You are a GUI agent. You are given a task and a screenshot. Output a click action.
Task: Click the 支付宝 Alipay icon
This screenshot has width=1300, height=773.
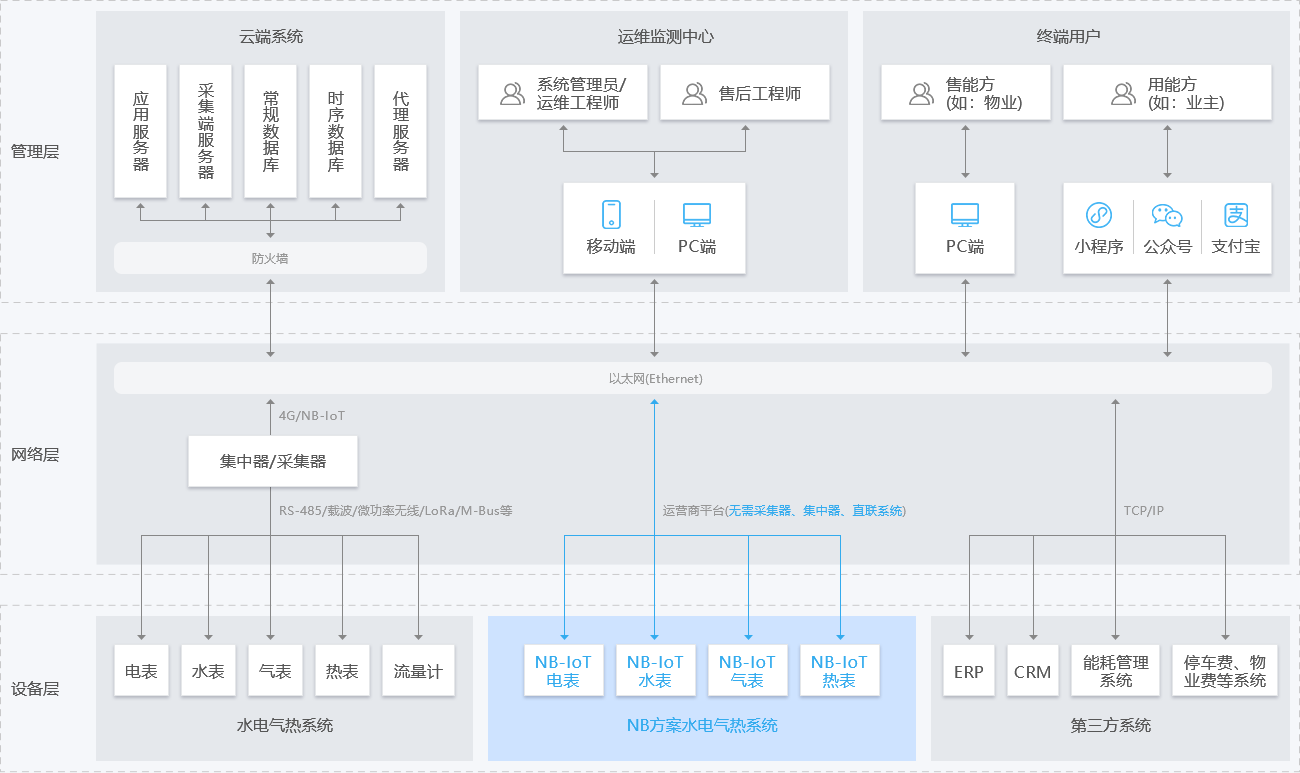1236,215
